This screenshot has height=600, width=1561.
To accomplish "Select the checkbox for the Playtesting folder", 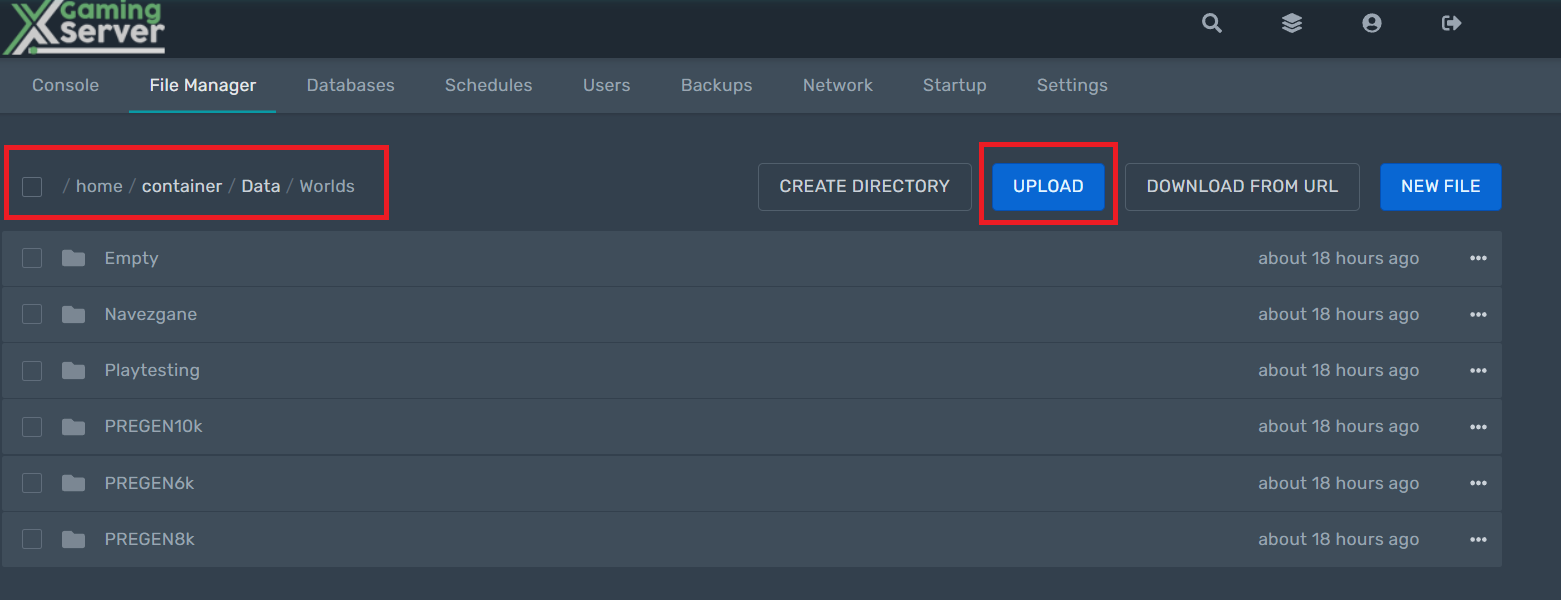I will point(31,370).
